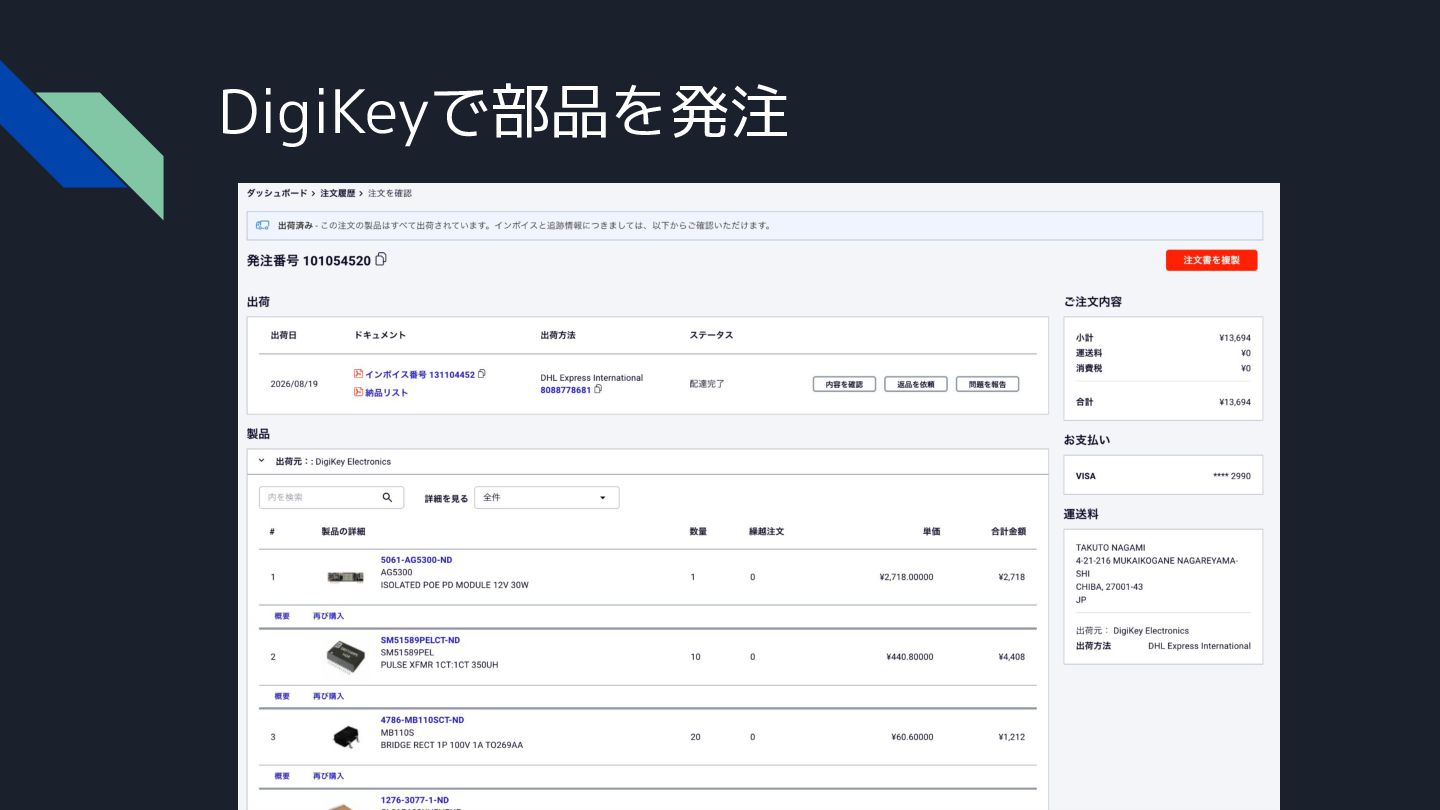This screenshot has height=810, width=1440.
Task: Open part link 4786-MB110SCT-ND
Action: [422, 720]
